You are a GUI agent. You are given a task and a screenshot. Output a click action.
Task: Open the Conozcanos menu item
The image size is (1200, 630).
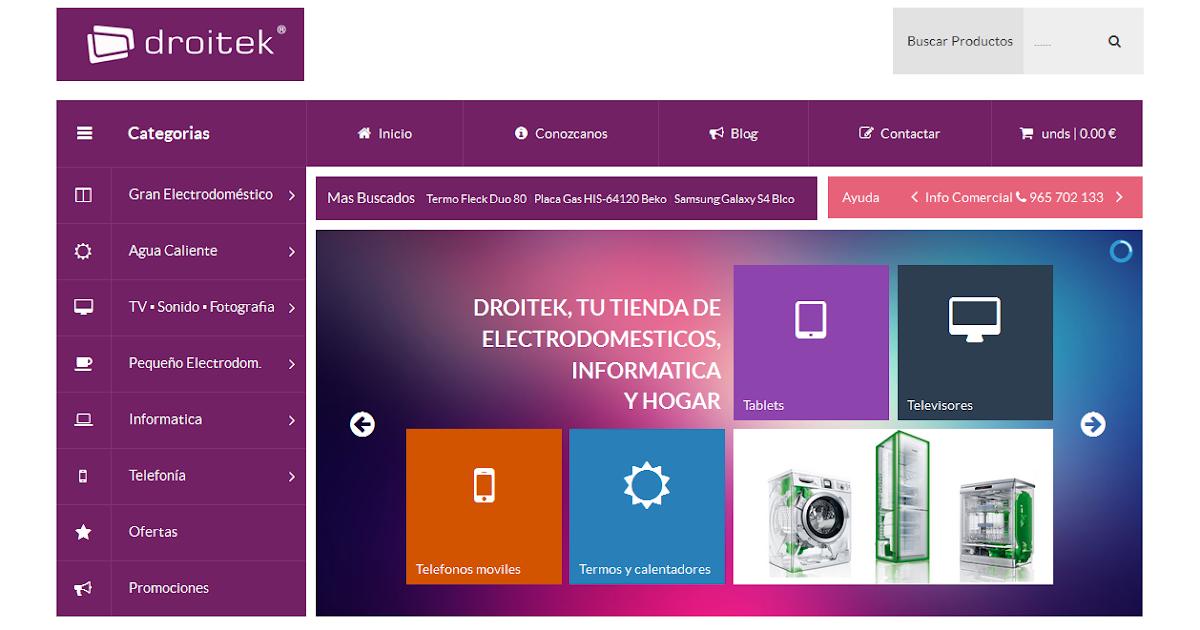(561, 133)
